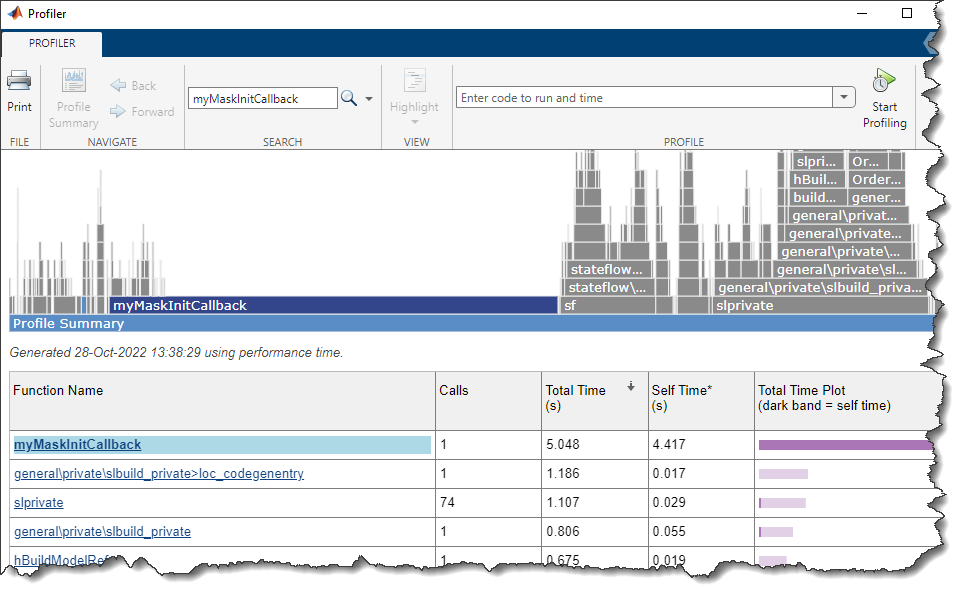Expand the Highlight dropdown arrow
The image size is (968, 600).
click(x=414, y=123)
